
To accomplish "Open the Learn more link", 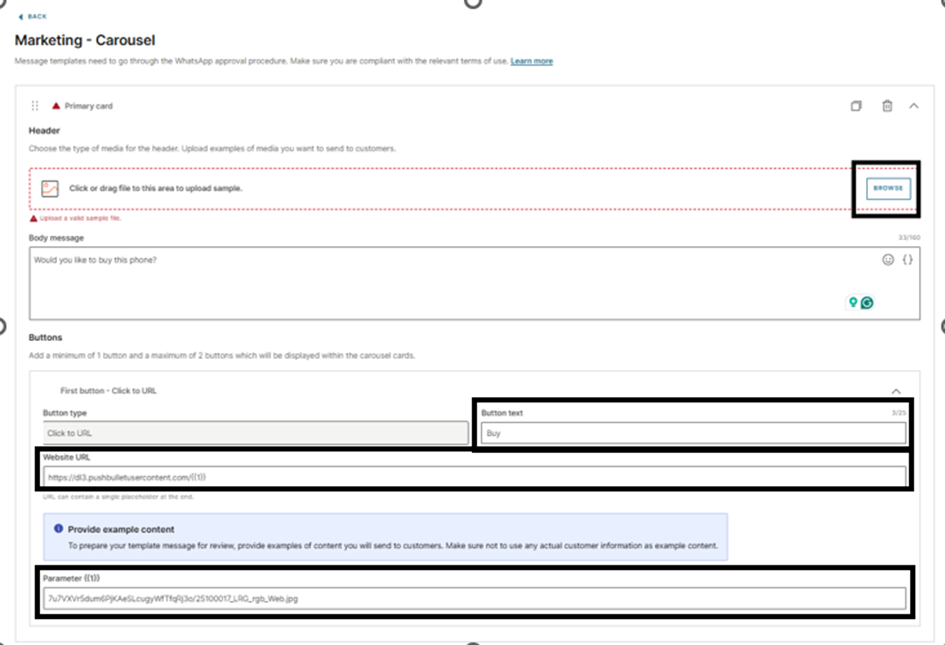I will coord(532,61).
